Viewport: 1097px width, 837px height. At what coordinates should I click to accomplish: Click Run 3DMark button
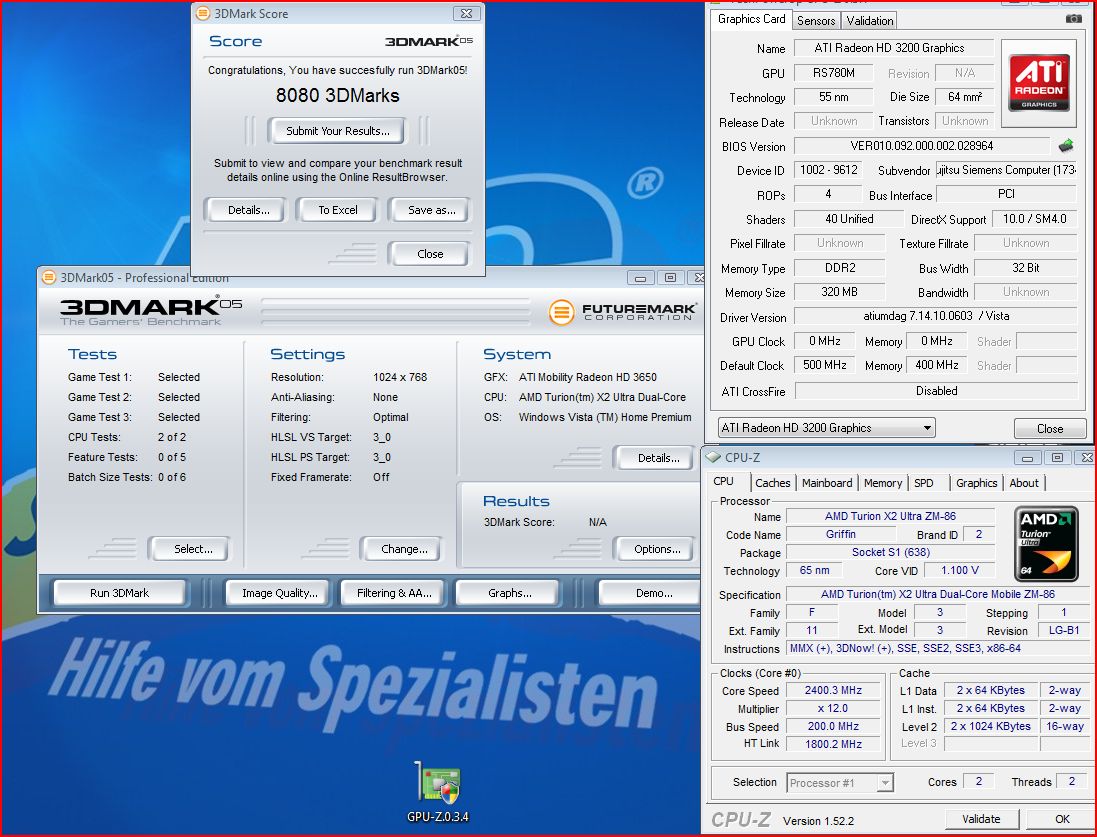120,593
